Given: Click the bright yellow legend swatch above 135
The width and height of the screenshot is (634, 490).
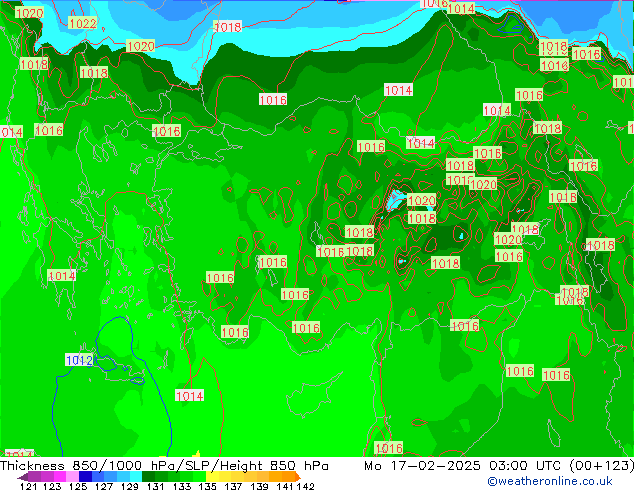Looking at the screenshot, I should pos(213,477).
